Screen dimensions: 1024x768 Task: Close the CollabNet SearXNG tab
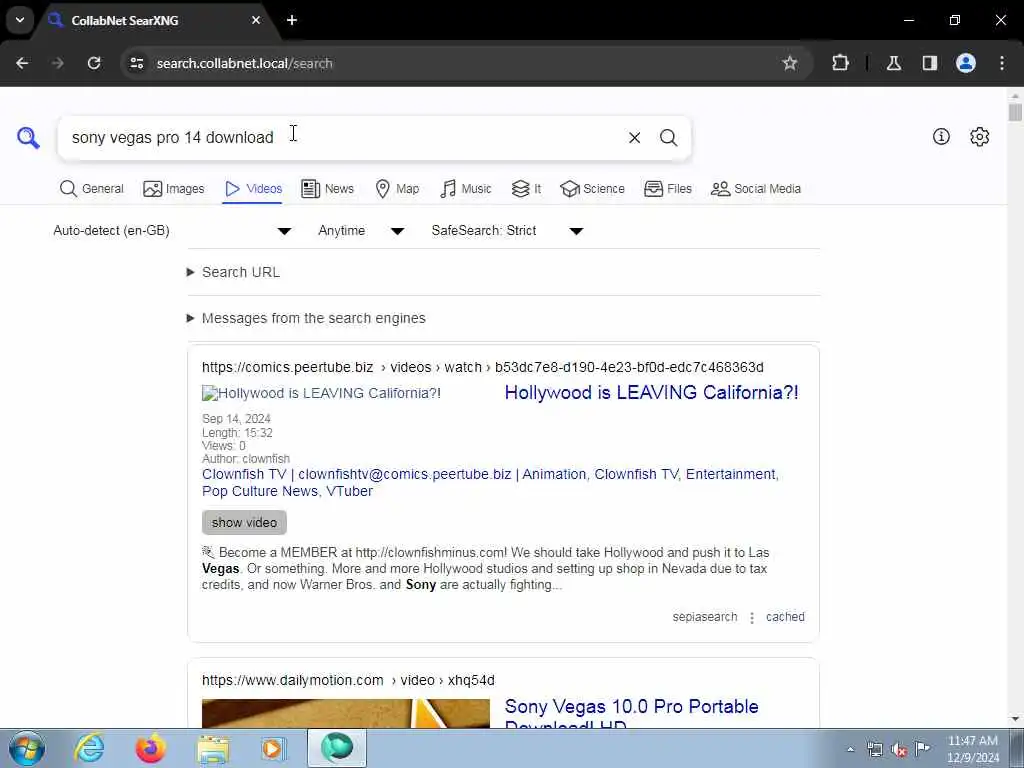coord(256,20)
